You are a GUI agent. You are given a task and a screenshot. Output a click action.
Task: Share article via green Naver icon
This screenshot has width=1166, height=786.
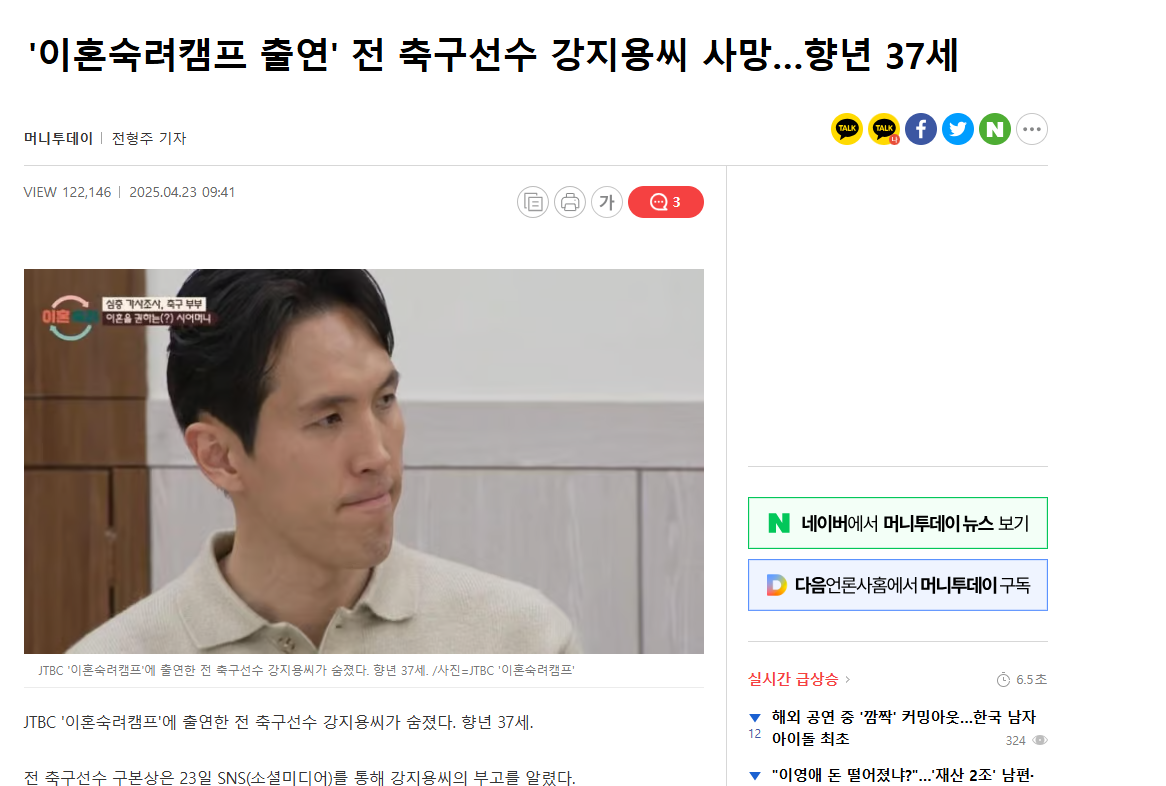[995, 129]
